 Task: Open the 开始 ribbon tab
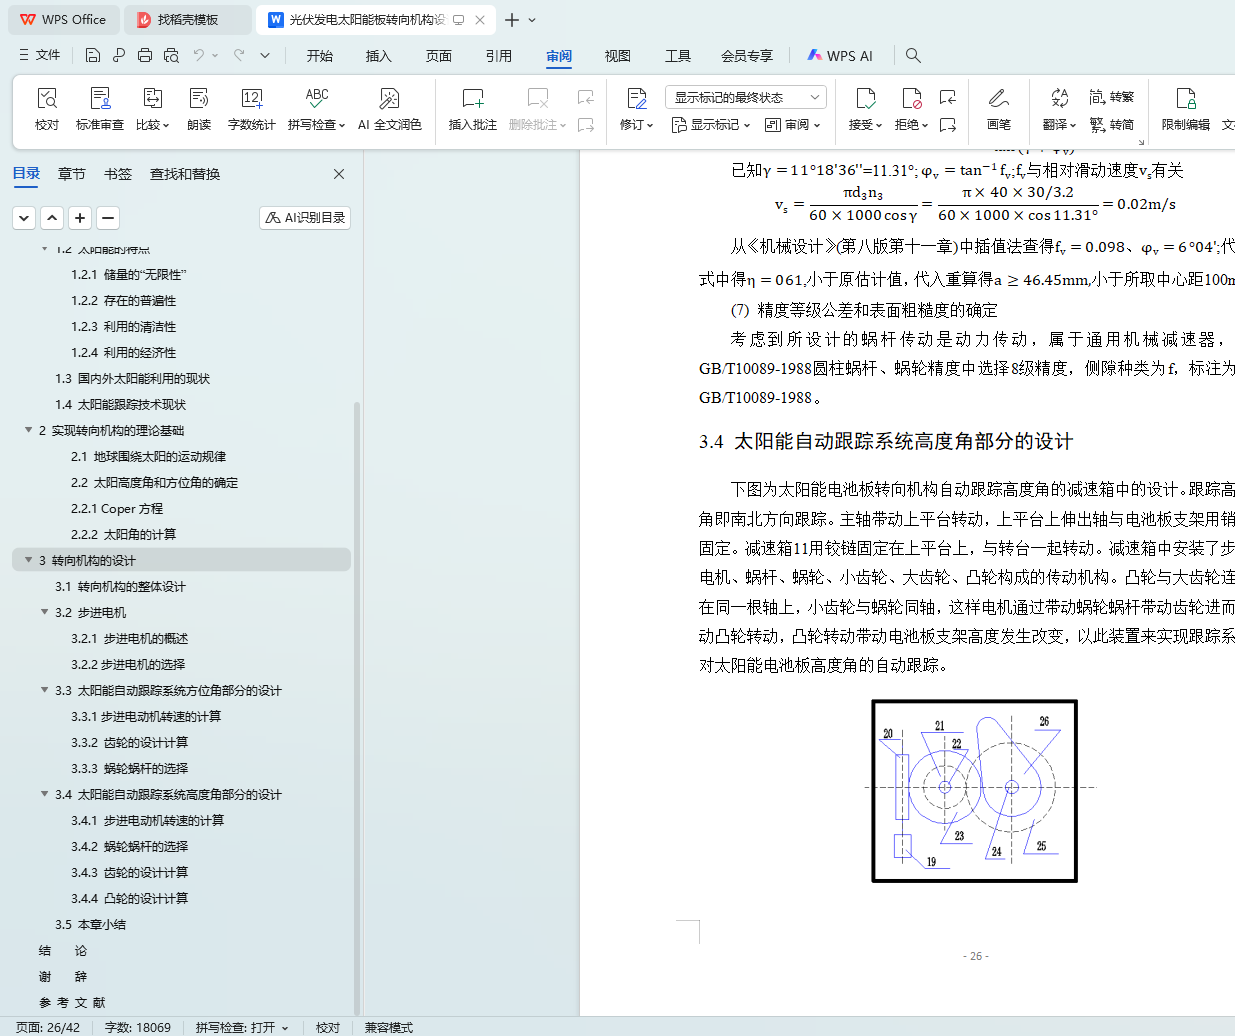(320, 56)
